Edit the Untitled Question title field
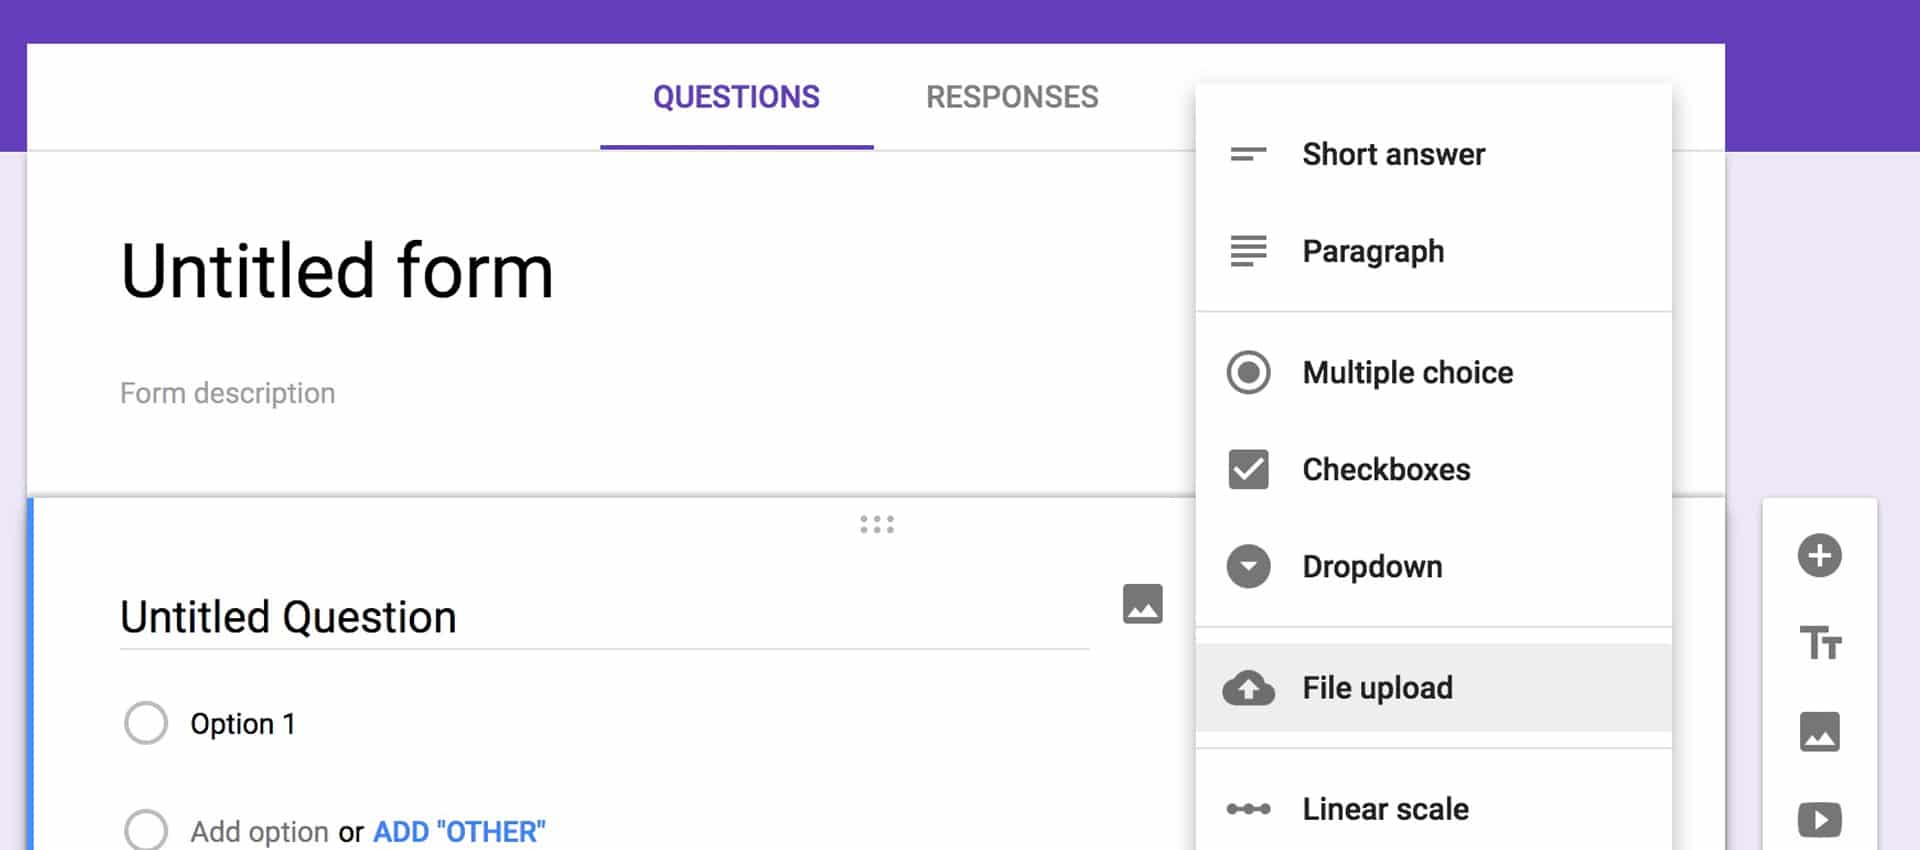Screen dimensions: 1920x850 click(604, 617)
